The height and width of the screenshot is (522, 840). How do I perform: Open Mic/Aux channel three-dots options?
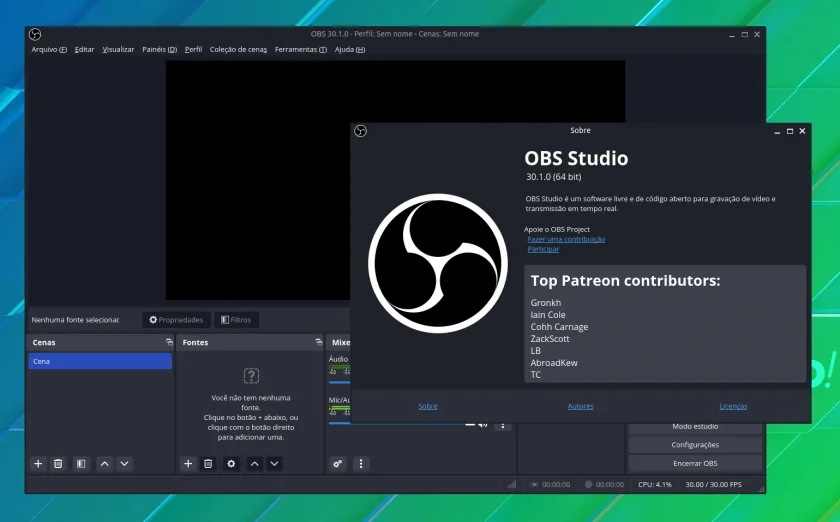point(502,426)
